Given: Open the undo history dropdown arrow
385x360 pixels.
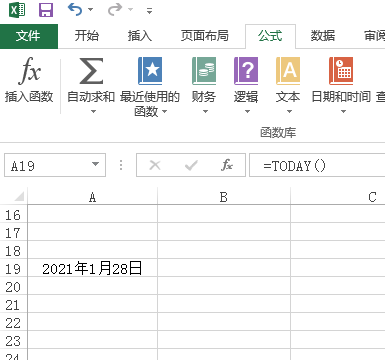Looking at the screenshot, I should pos(91,10).
